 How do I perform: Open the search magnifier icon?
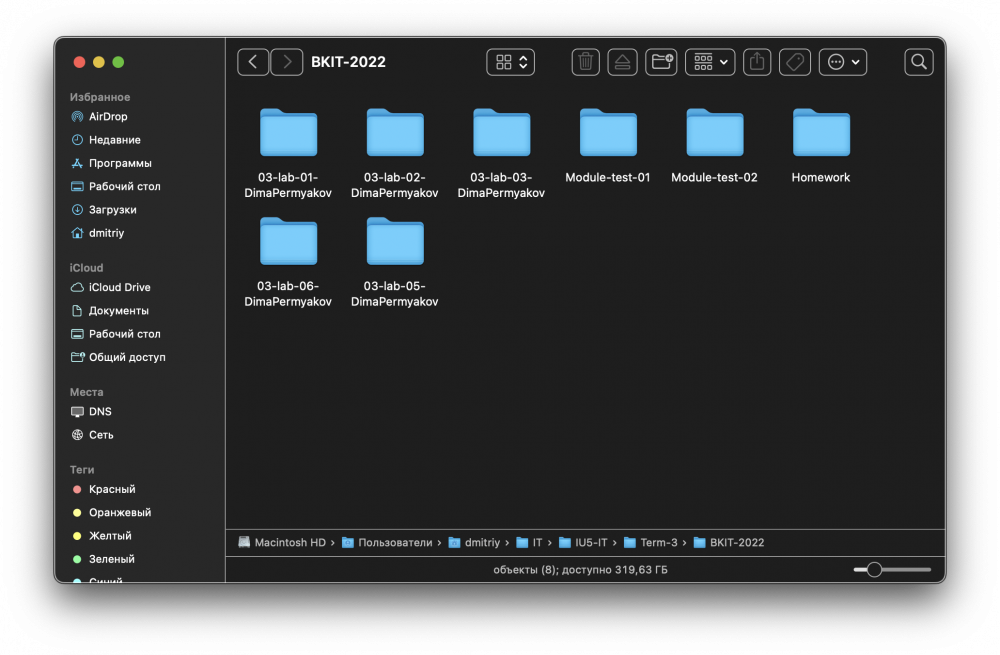pos(918,62)
